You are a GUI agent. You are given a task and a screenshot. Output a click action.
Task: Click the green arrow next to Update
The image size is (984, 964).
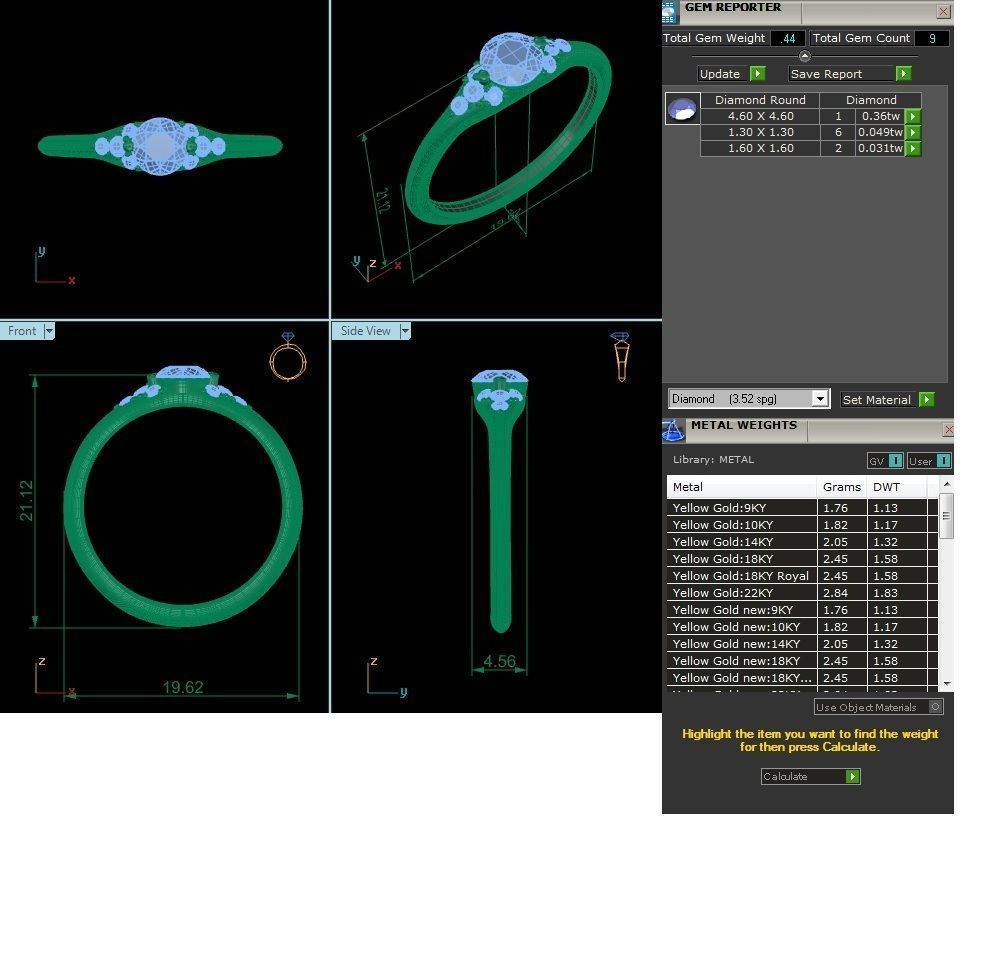point(758,73)
